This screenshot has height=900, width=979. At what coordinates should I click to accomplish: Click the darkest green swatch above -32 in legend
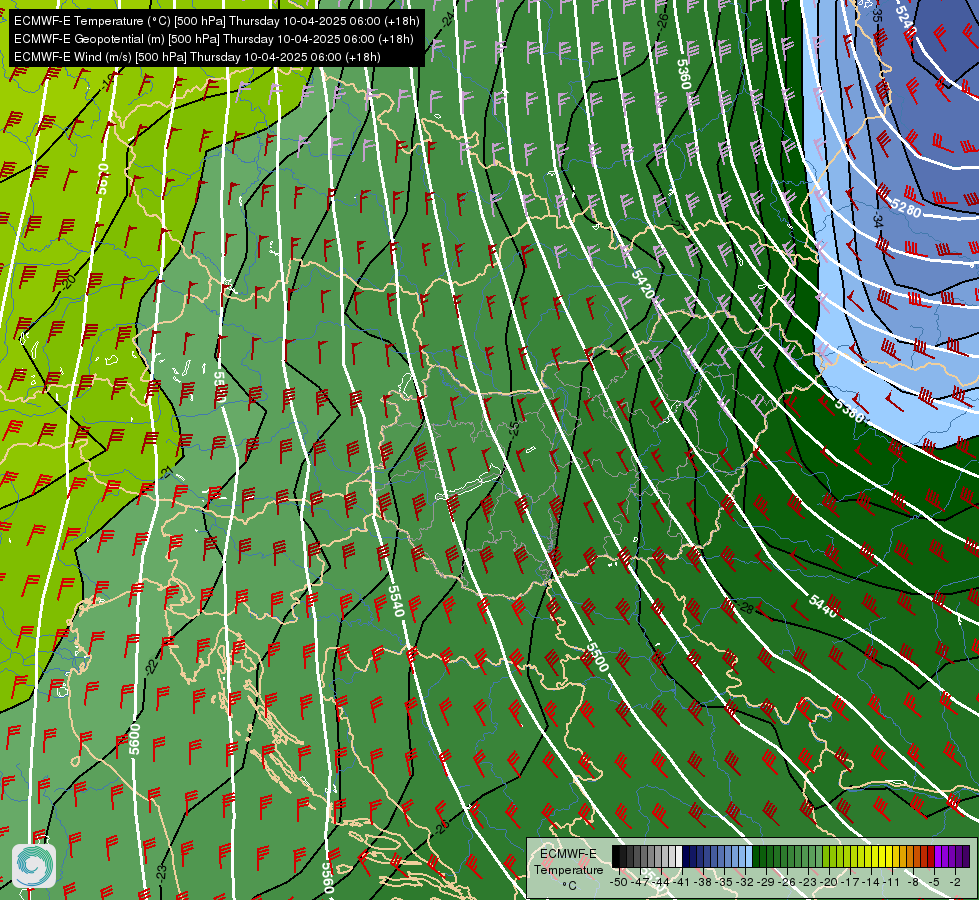click(x=756, y=856)
